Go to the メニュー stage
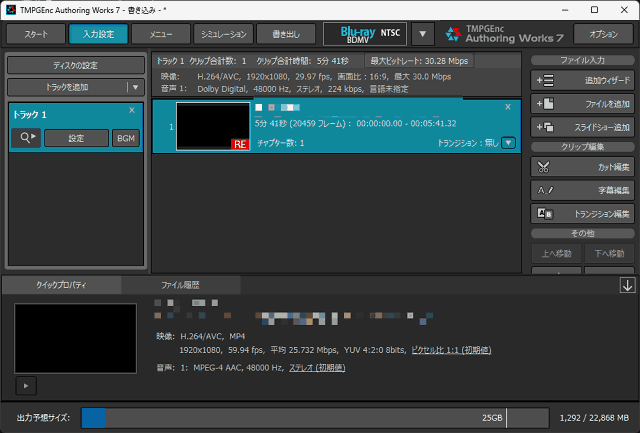640x433 pixels. tap(161, 34)
